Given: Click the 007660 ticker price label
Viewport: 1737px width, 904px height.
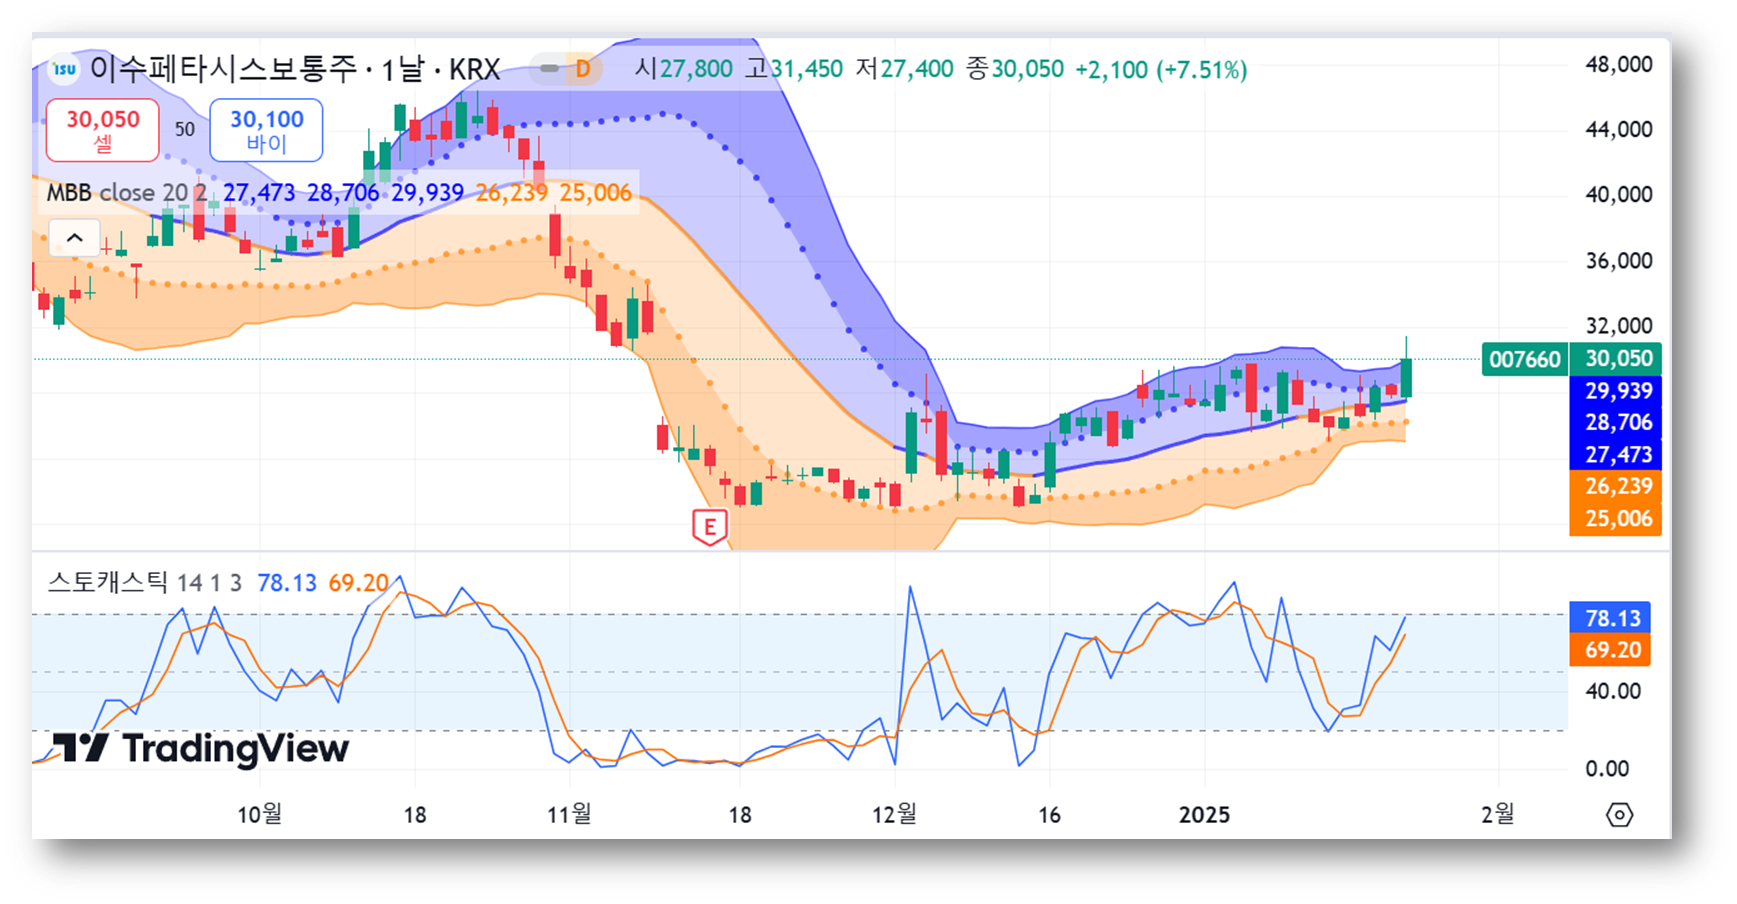Looking at the screenshot, I should tap(1524, 359).
